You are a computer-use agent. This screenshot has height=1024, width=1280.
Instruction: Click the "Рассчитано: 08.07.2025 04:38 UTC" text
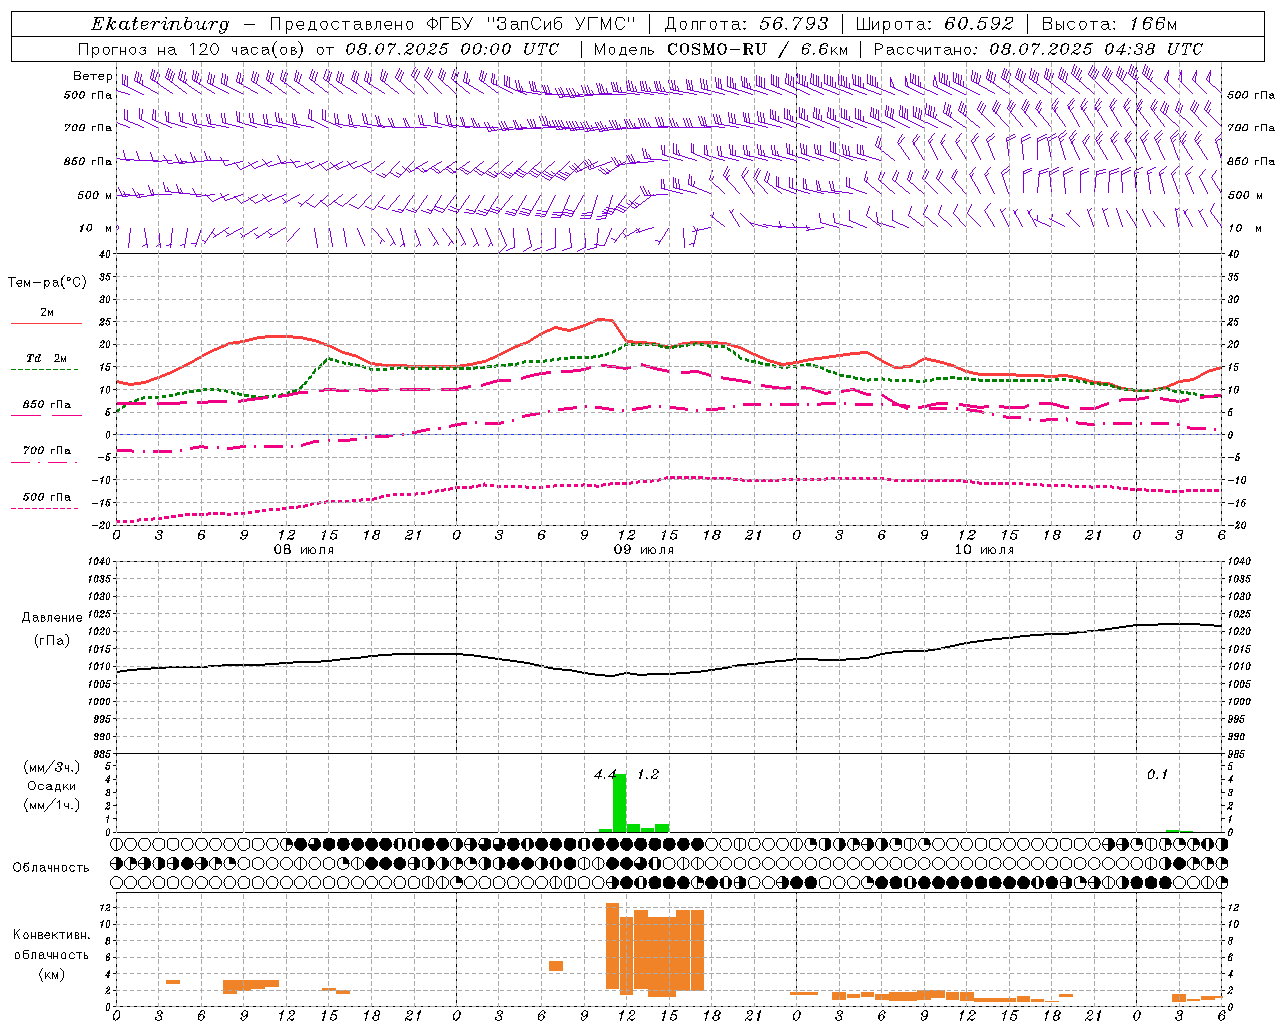1038,49
